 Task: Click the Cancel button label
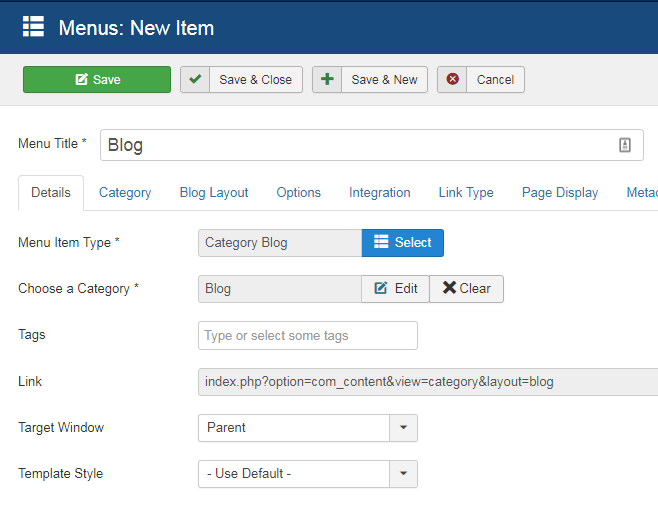click(495, 79)
